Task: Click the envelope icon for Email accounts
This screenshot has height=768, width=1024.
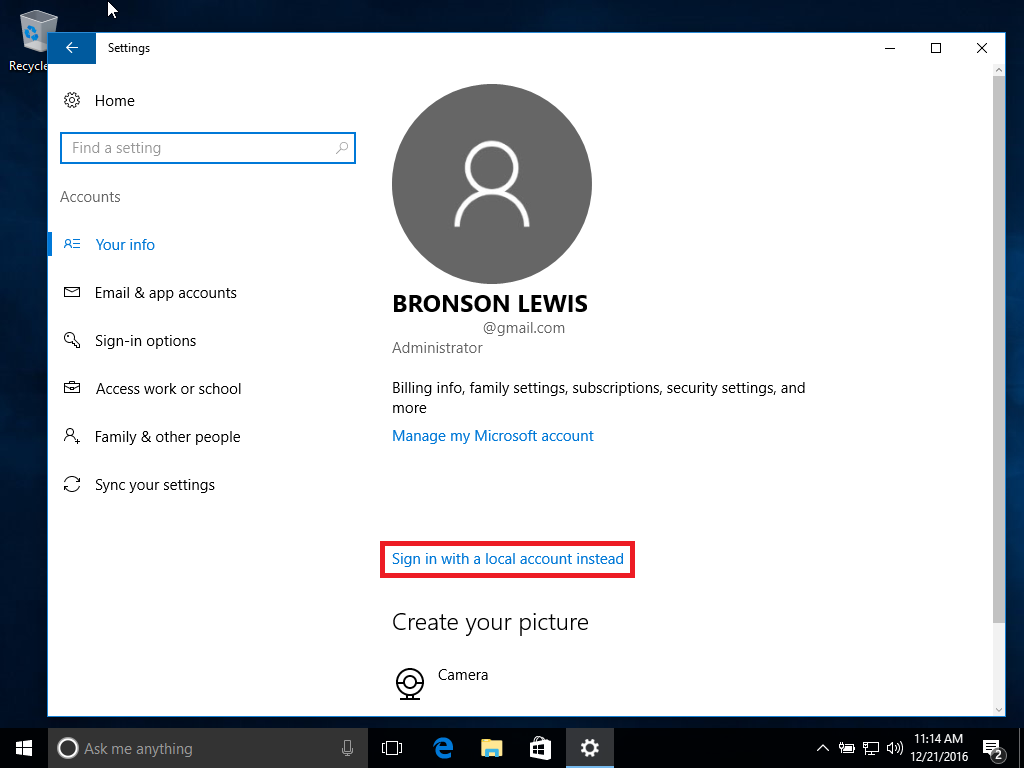Action: pos(72,292)
